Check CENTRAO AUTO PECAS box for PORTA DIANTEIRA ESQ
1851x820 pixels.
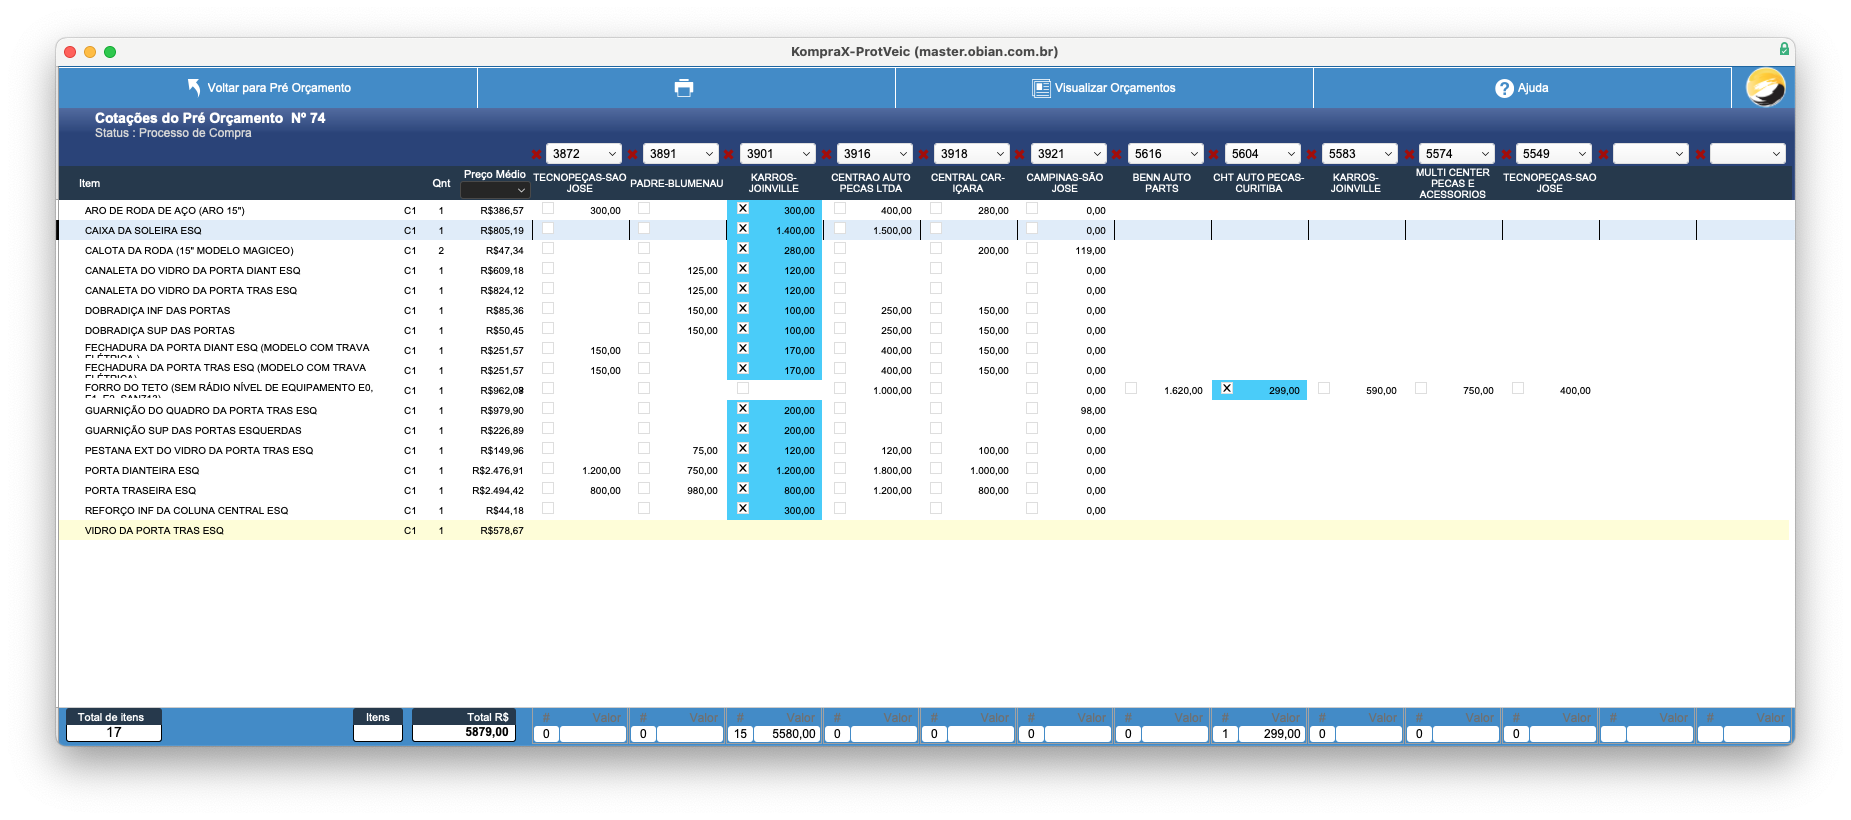840,468
